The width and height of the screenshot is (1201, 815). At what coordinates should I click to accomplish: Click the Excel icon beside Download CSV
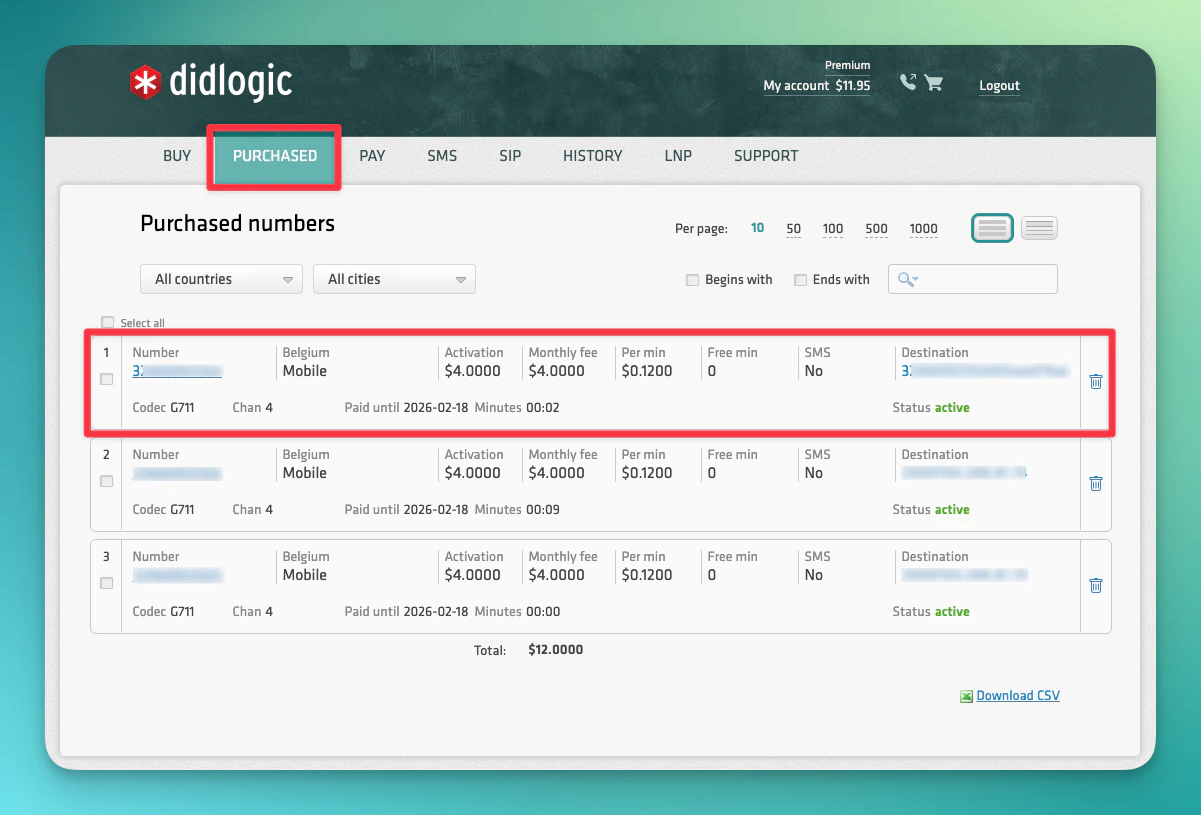(x=966, y=695)
